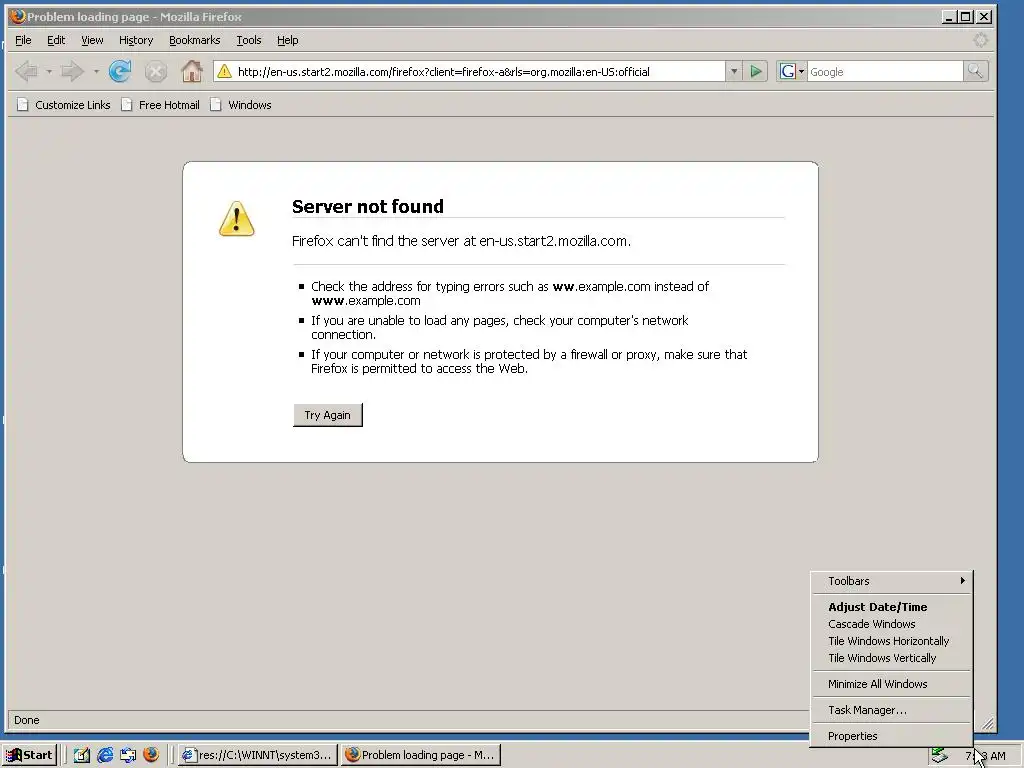This screenshot has width=1024, height=768.
Task: Open the Help menu
Action: [287, 40]
